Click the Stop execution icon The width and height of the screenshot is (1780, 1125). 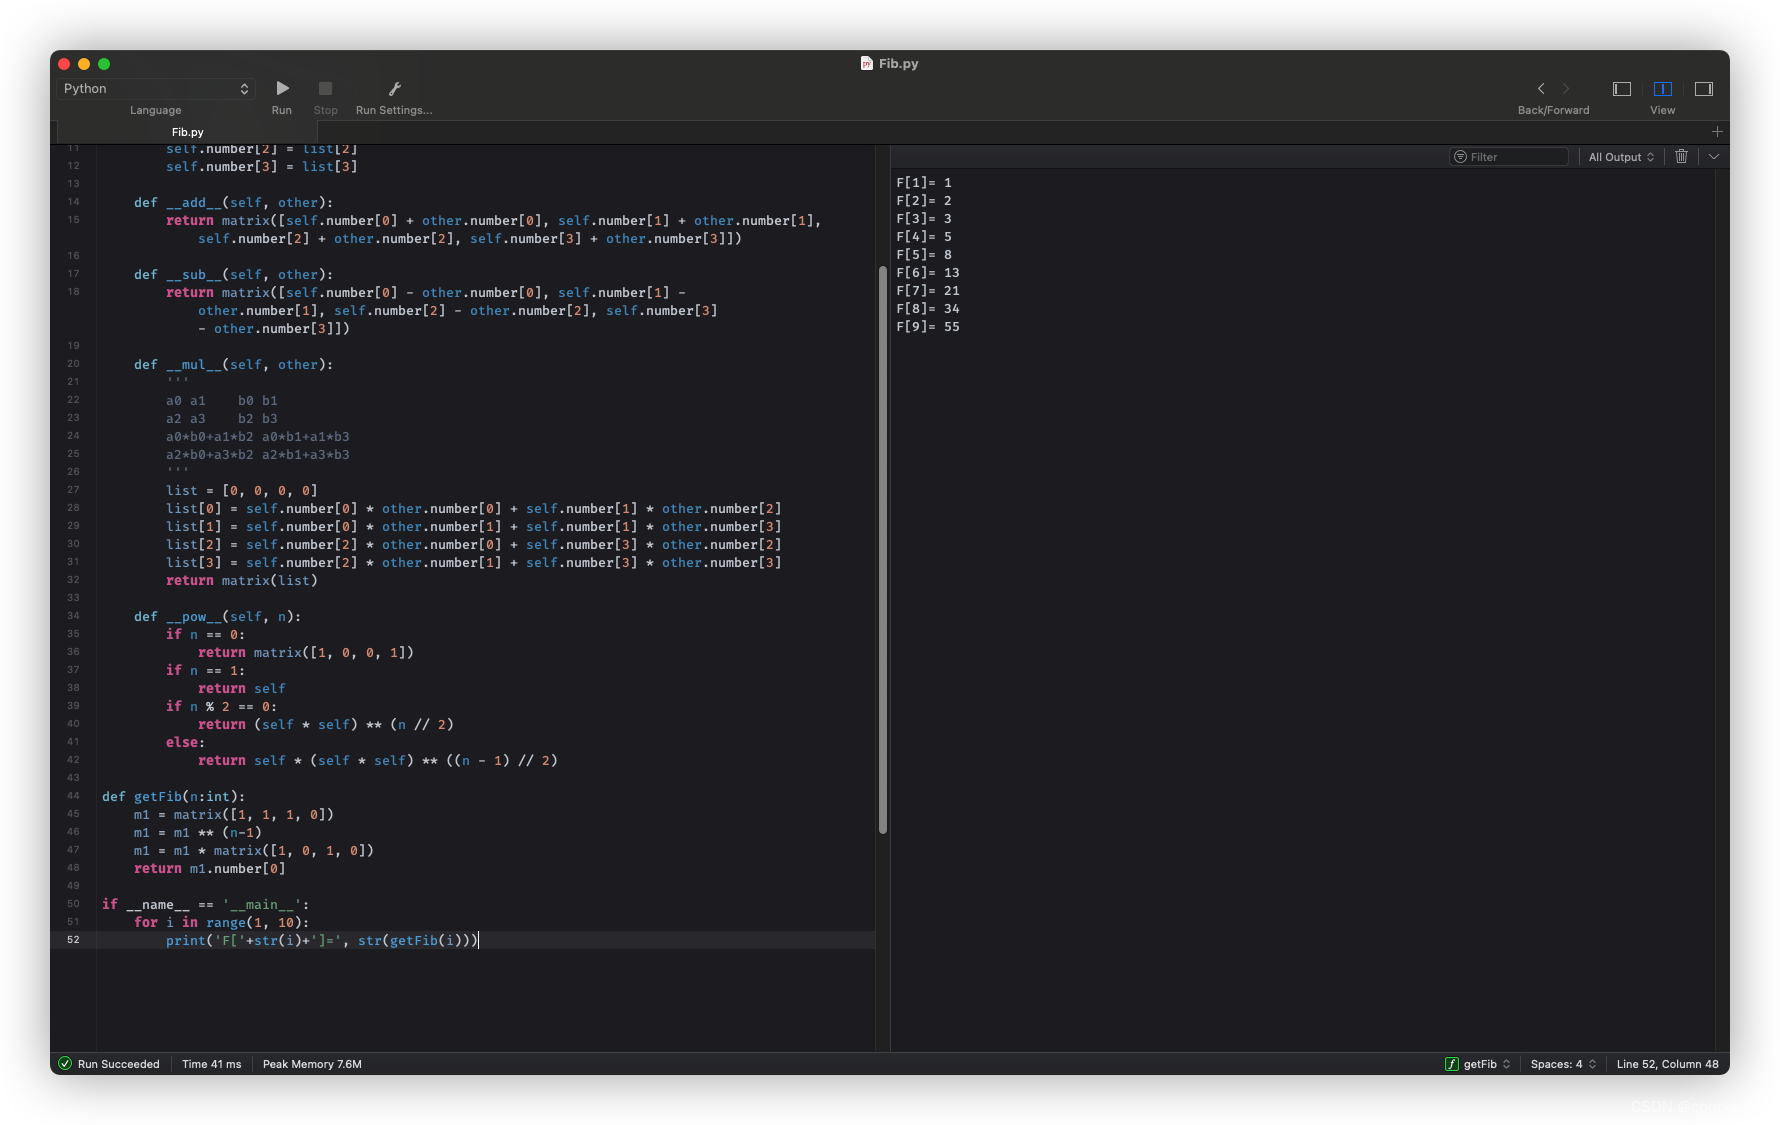(x=325, y=89)
